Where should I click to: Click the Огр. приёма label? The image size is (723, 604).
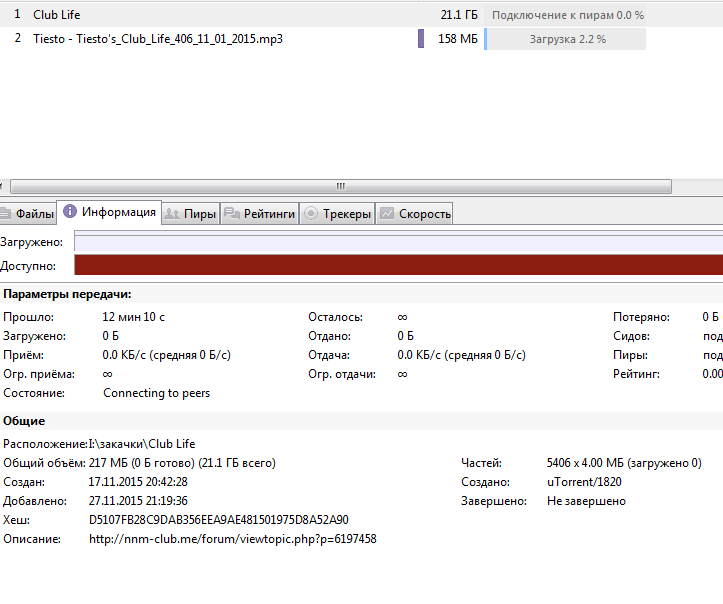pyautogui.click(x=39, y=374)
